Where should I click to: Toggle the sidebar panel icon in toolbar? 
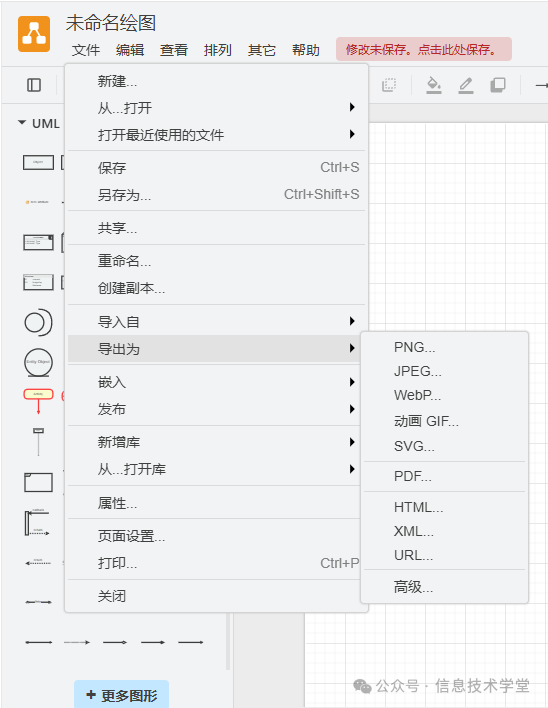pos(34,85)
